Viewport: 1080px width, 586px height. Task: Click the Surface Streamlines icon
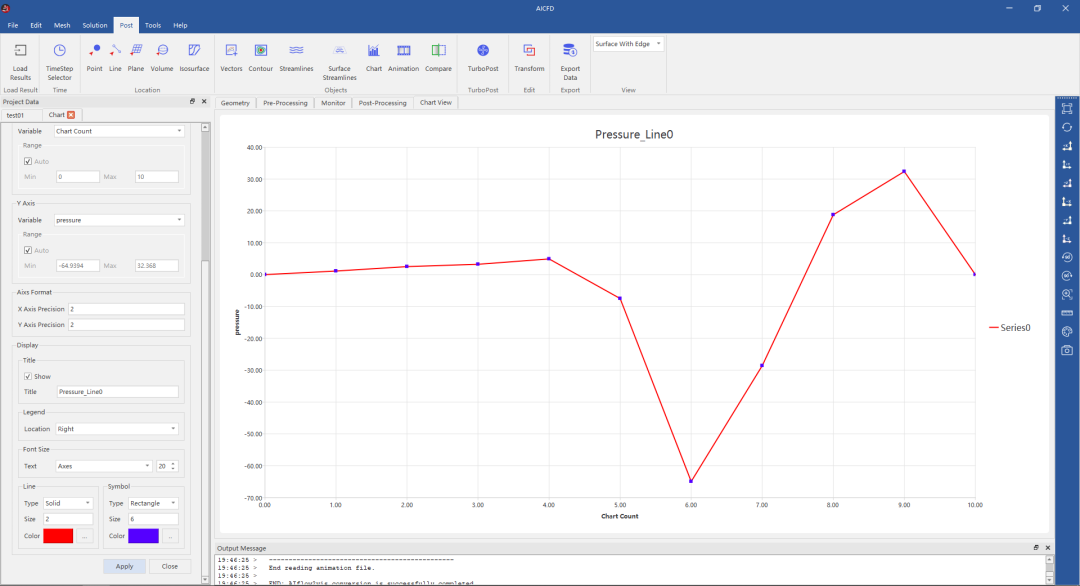pos(339,50)
